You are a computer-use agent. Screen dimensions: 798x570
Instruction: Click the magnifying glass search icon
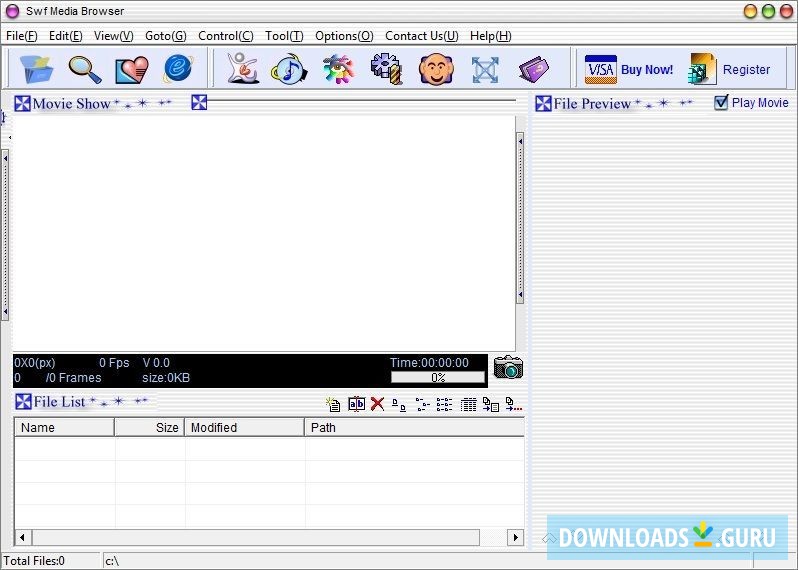click(84, 69)
